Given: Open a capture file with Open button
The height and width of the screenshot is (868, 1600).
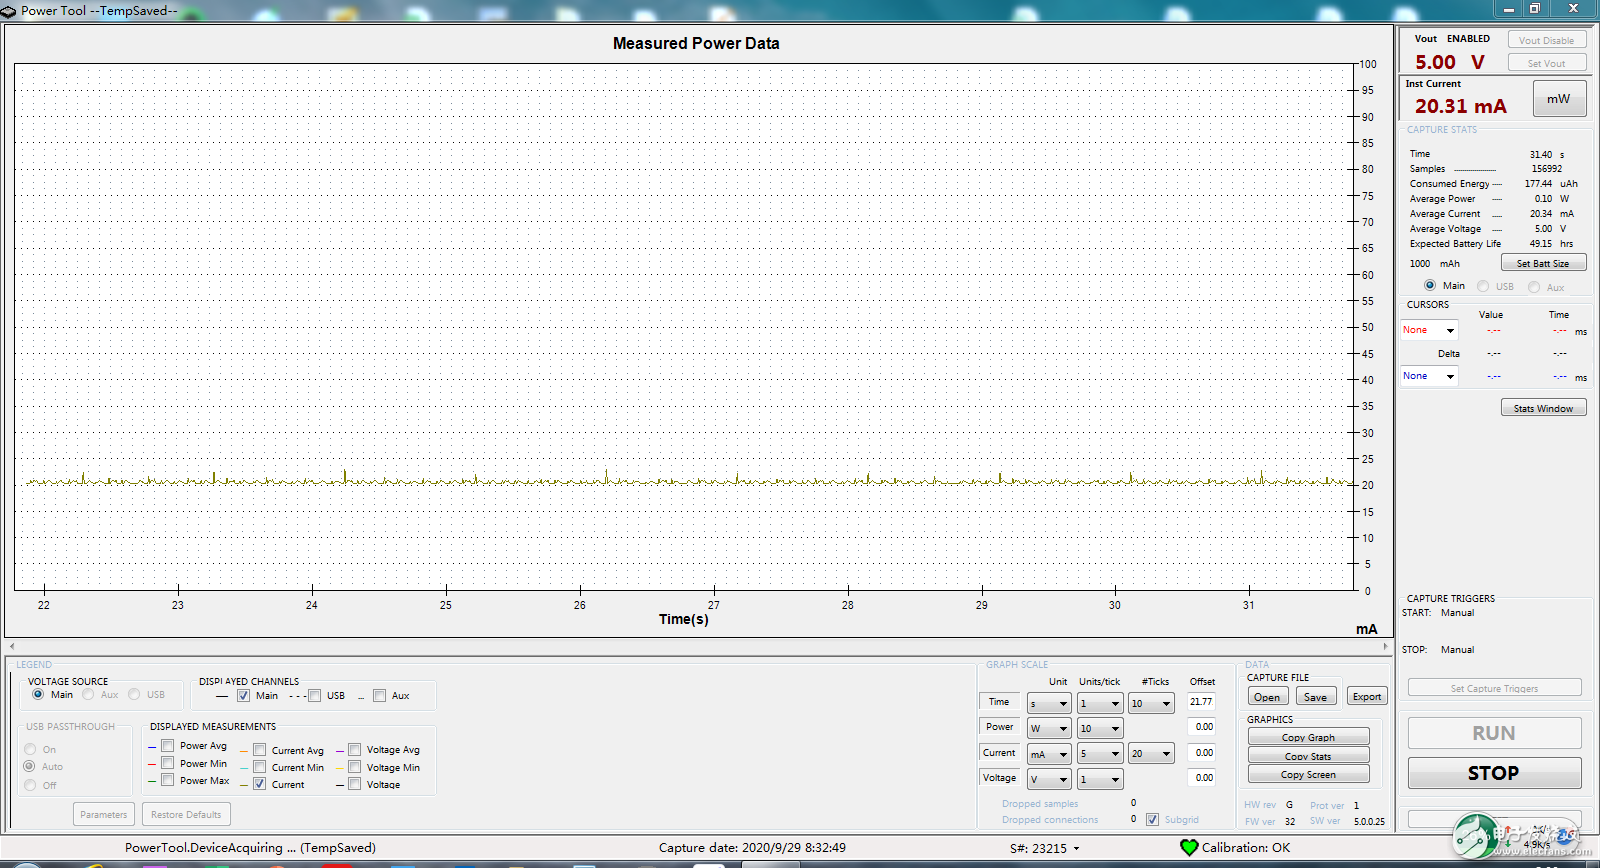Looking at the screenshot, I should pos(1267,697).
